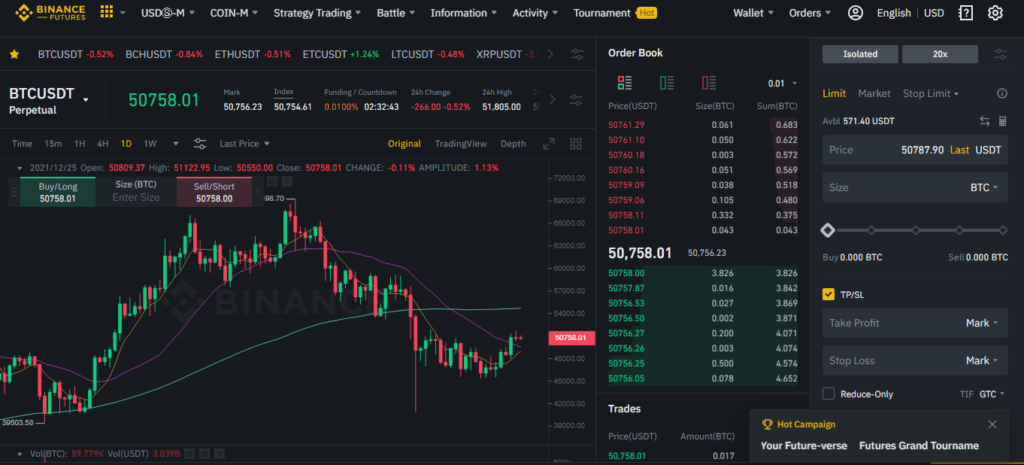Open the Battle menu
This screenshot has height=465, width=1024.
(396, 12)
